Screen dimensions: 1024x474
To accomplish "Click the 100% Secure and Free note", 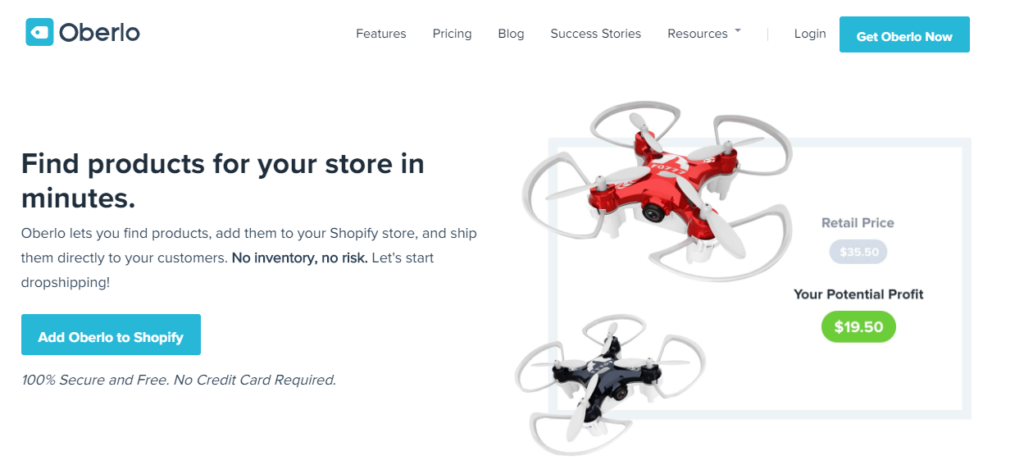I will click(x=179, y=379).
